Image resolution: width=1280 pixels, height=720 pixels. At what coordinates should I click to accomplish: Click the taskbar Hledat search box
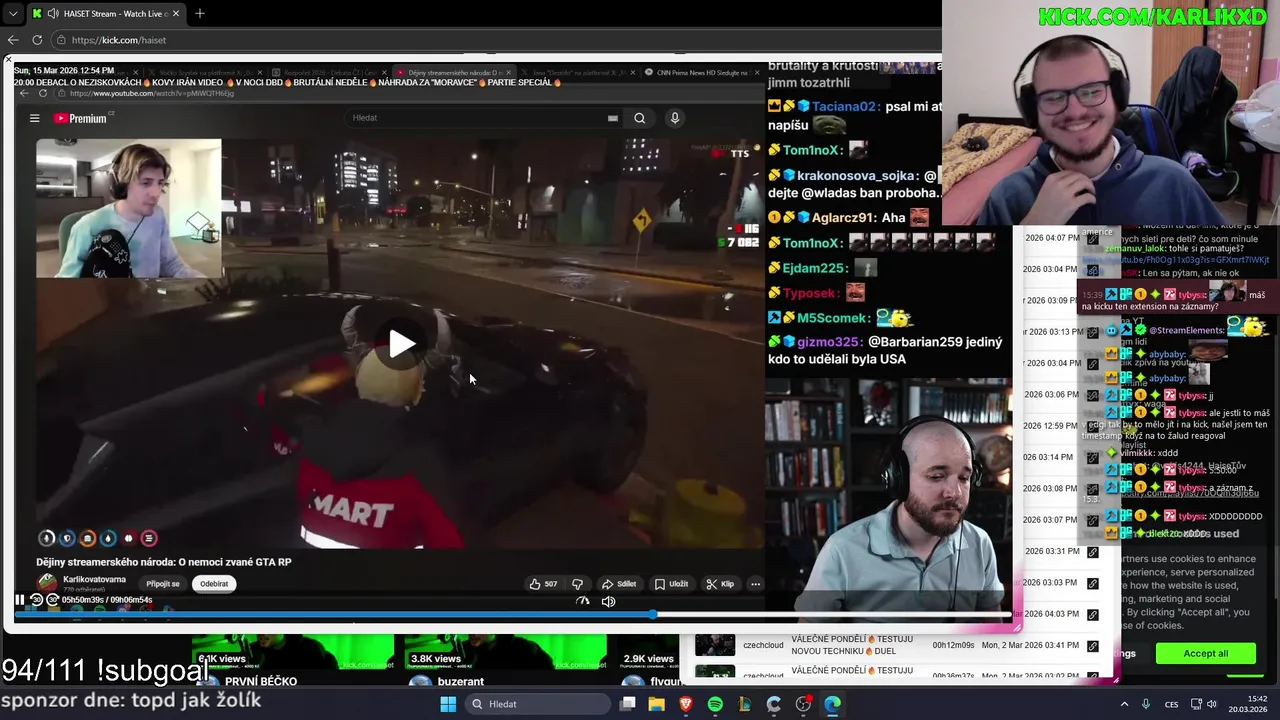click(x=536, y=704)
